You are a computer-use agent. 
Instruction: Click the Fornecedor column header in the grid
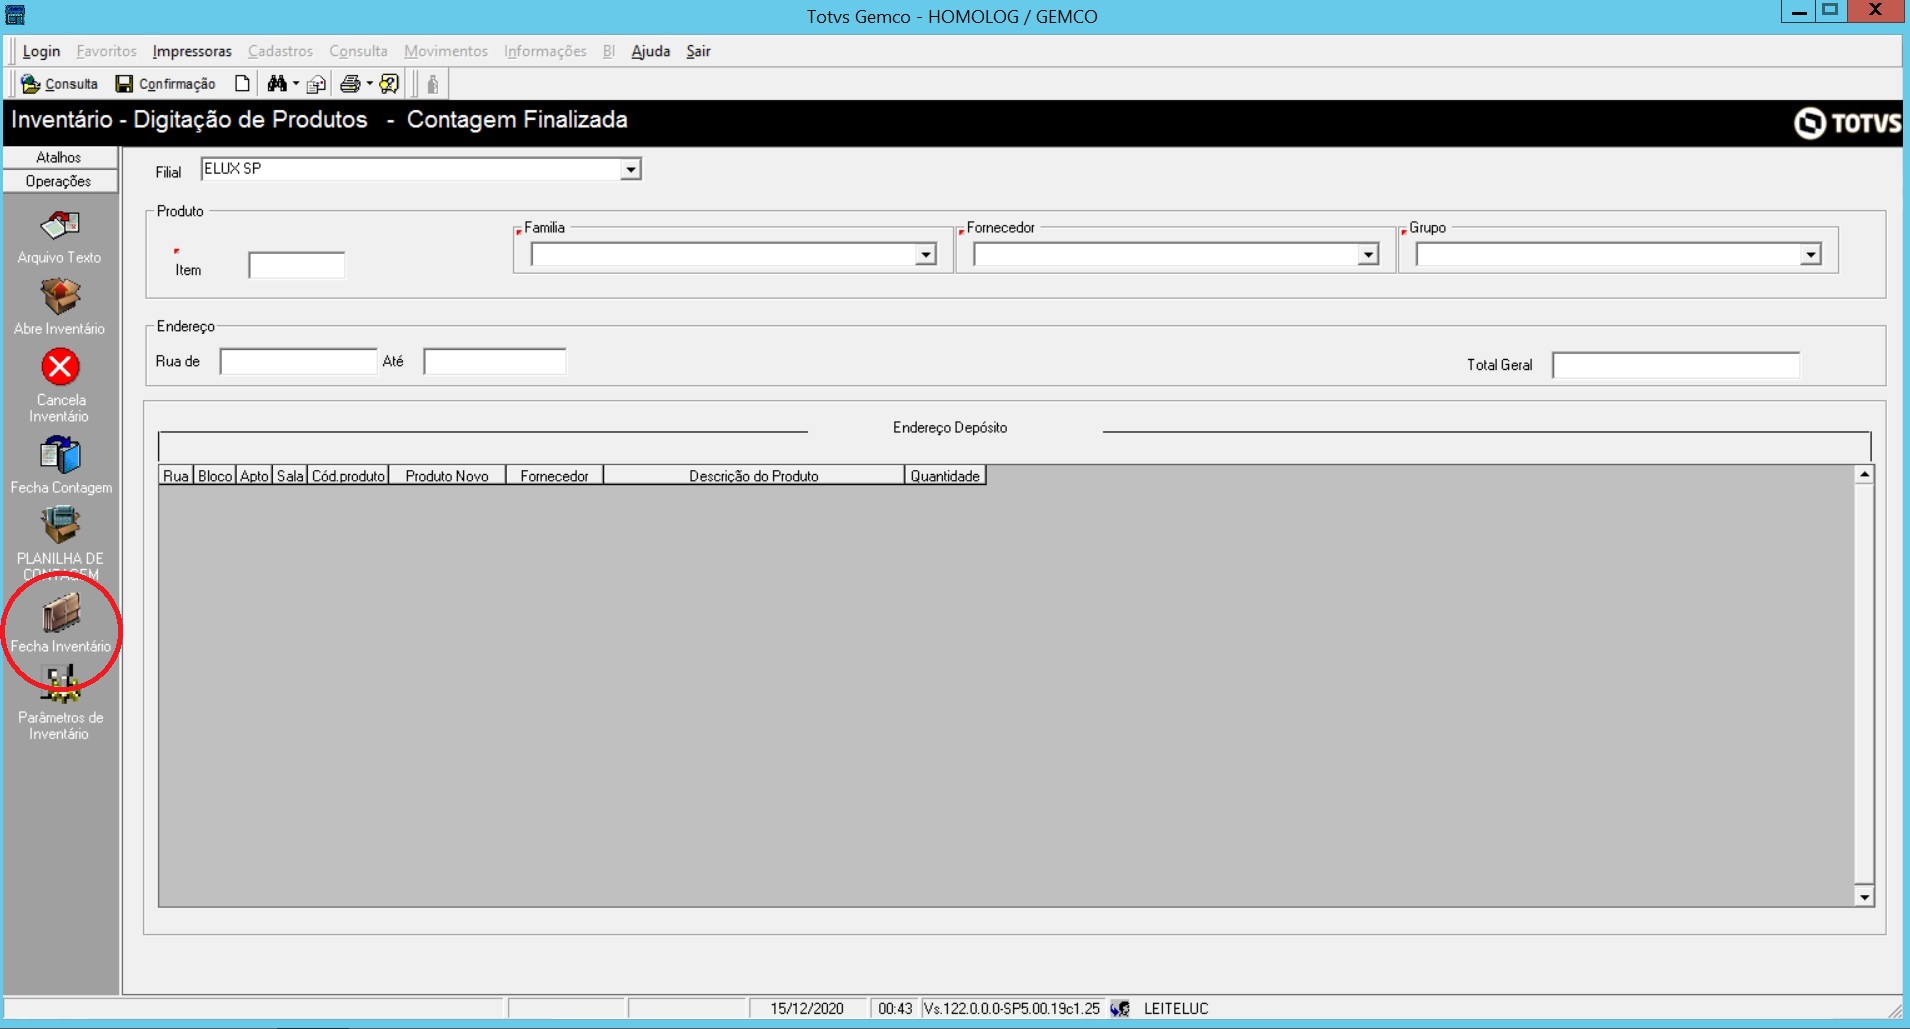[x=554, y=476]
